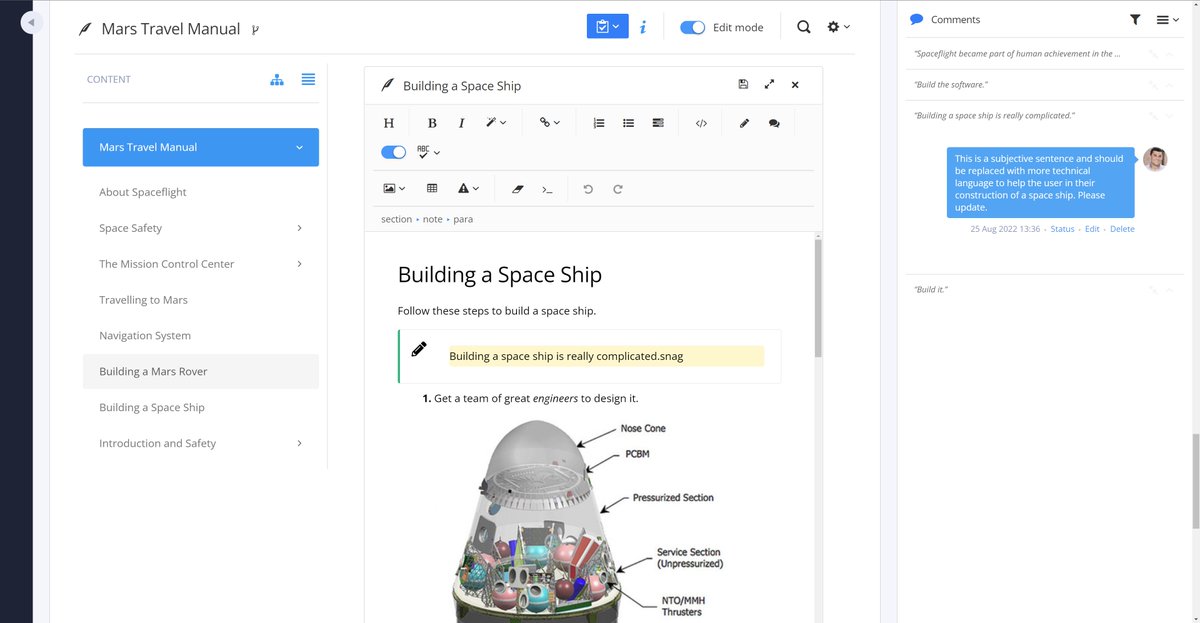1200x623 pixels.
Task: Toggle italic formatting
Action: click(461, 123)
